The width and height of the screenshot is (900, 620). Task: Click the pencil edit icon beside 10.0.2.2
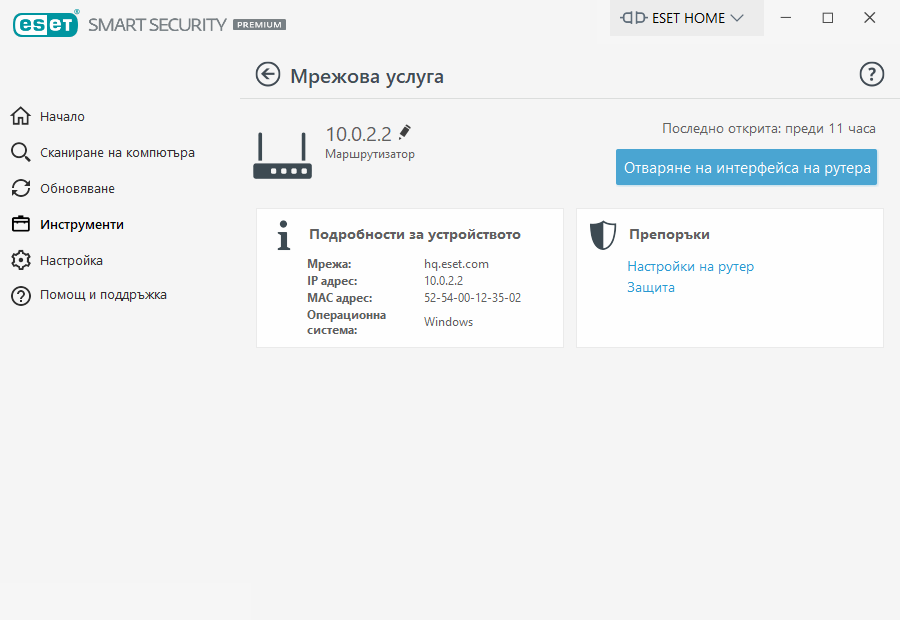click(405, 132)
